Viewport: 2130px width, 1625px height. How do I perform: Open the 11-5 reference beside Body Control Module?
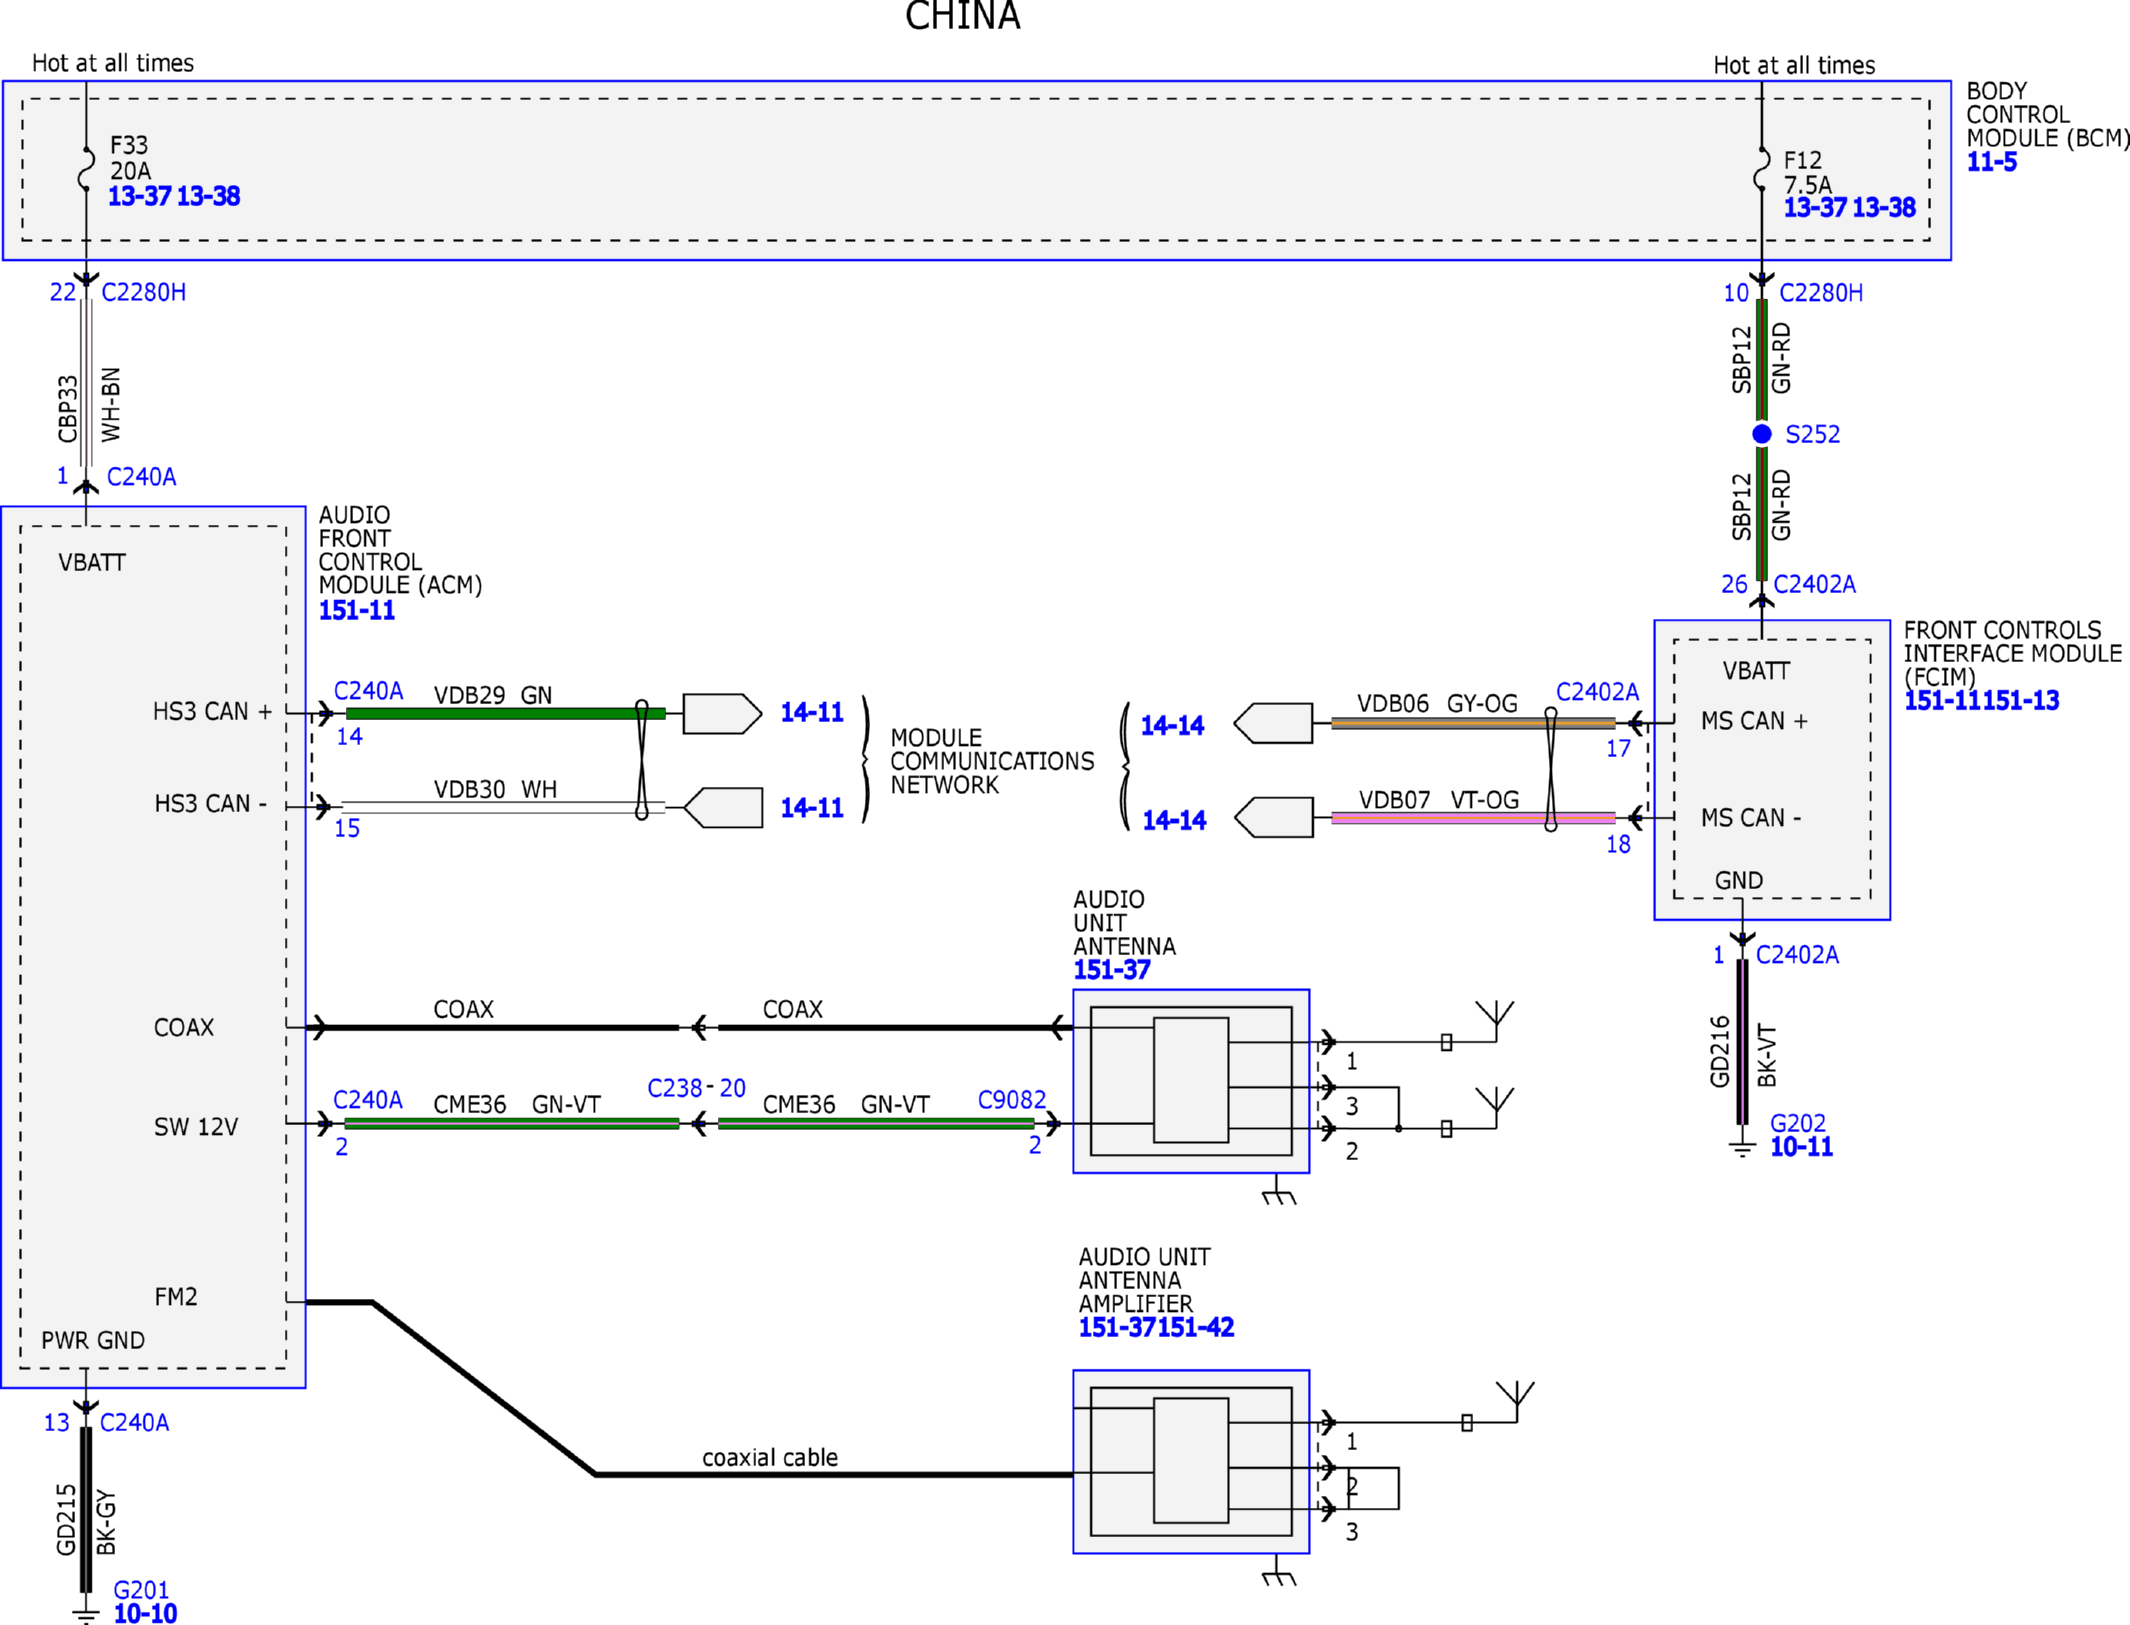pyautogui.click(x=1991, y=162)
